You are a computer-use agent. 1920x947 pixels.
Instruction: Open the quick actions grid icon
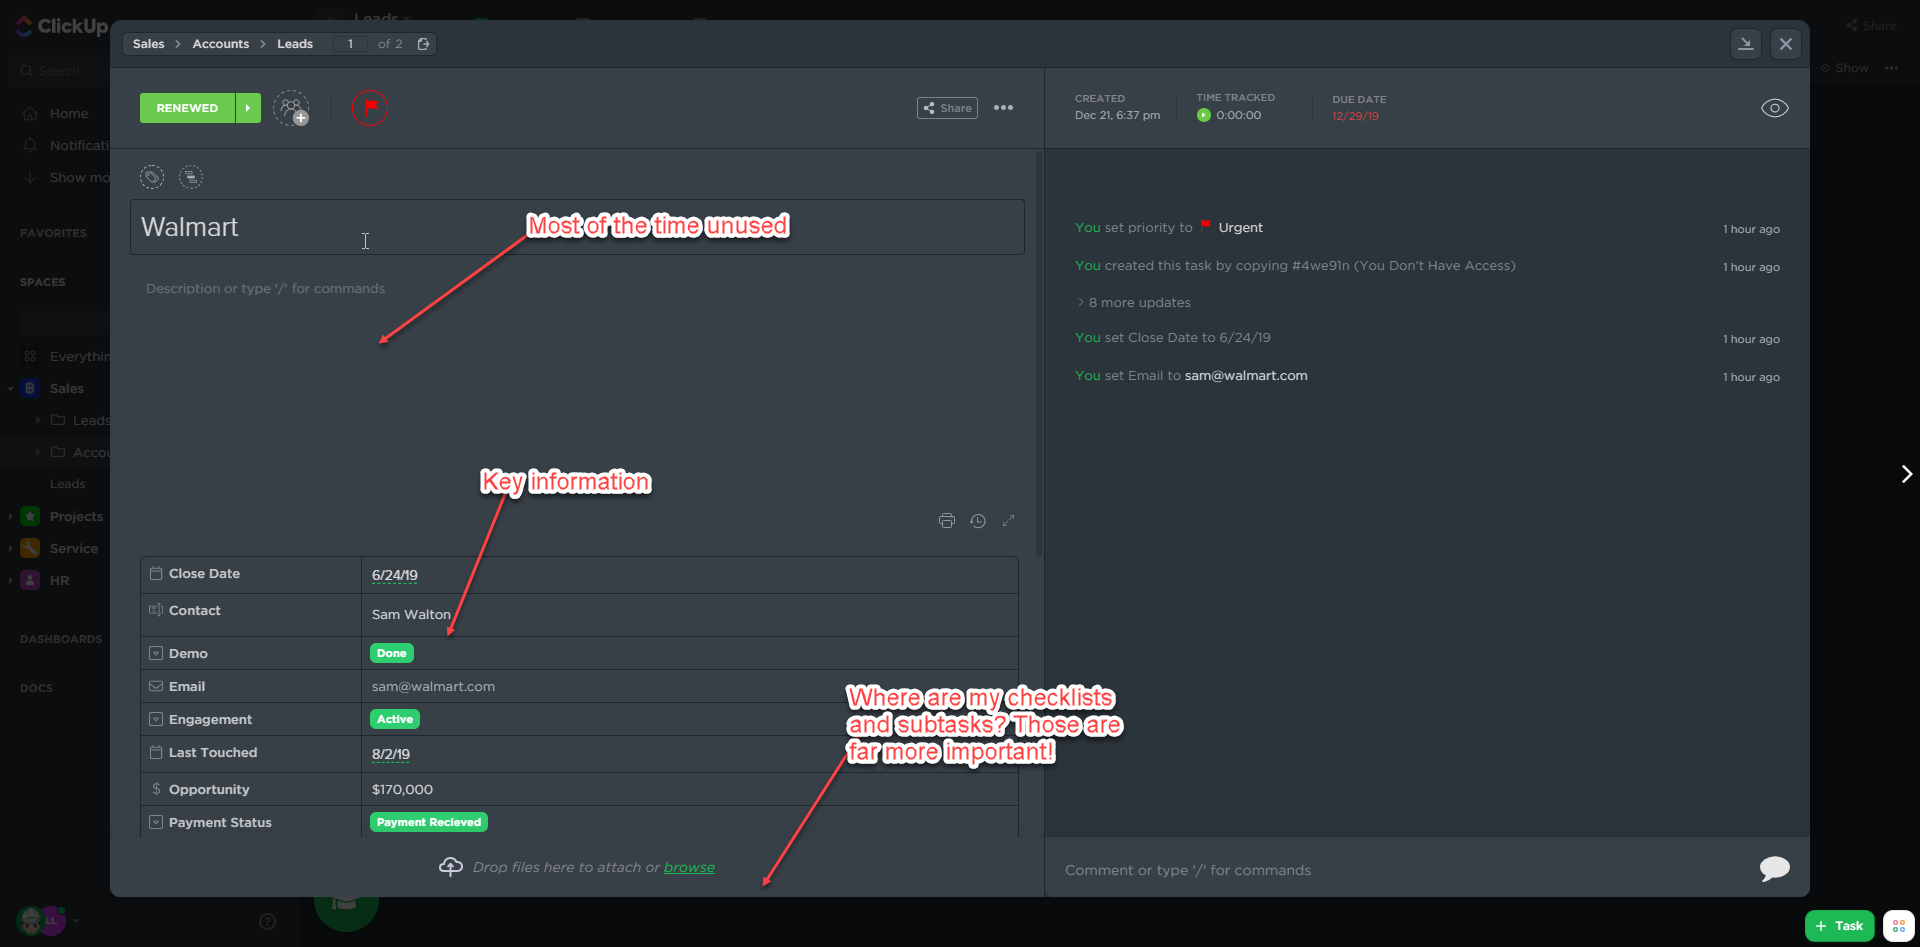(1898, 926)
